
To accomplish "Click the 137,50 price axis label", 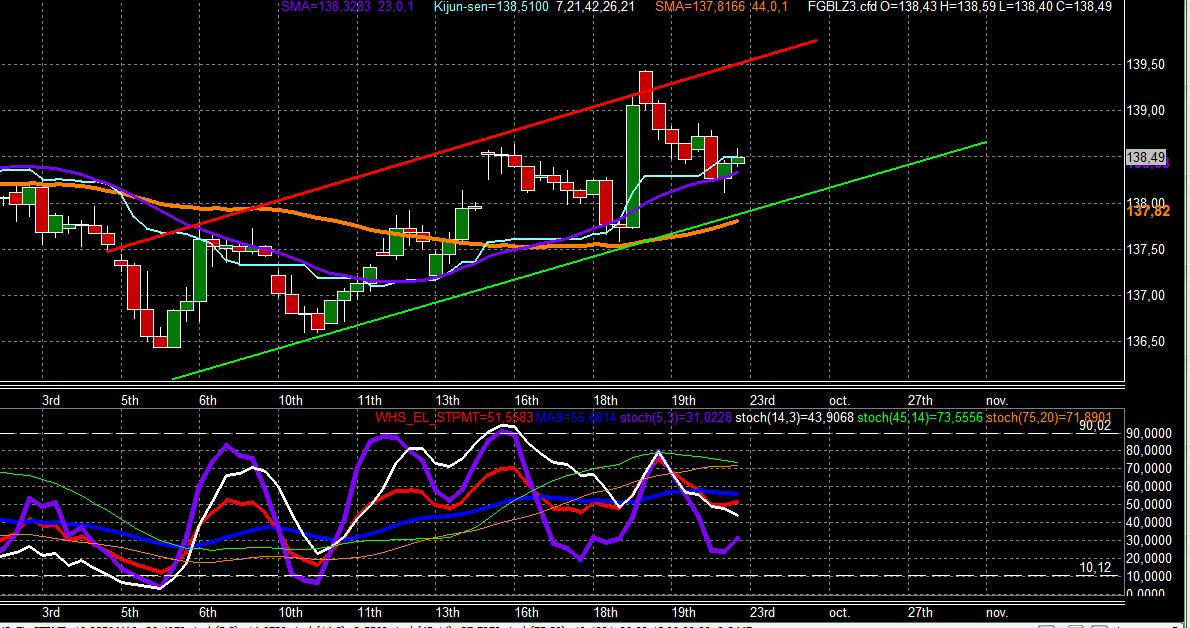I will point(1146,250).
